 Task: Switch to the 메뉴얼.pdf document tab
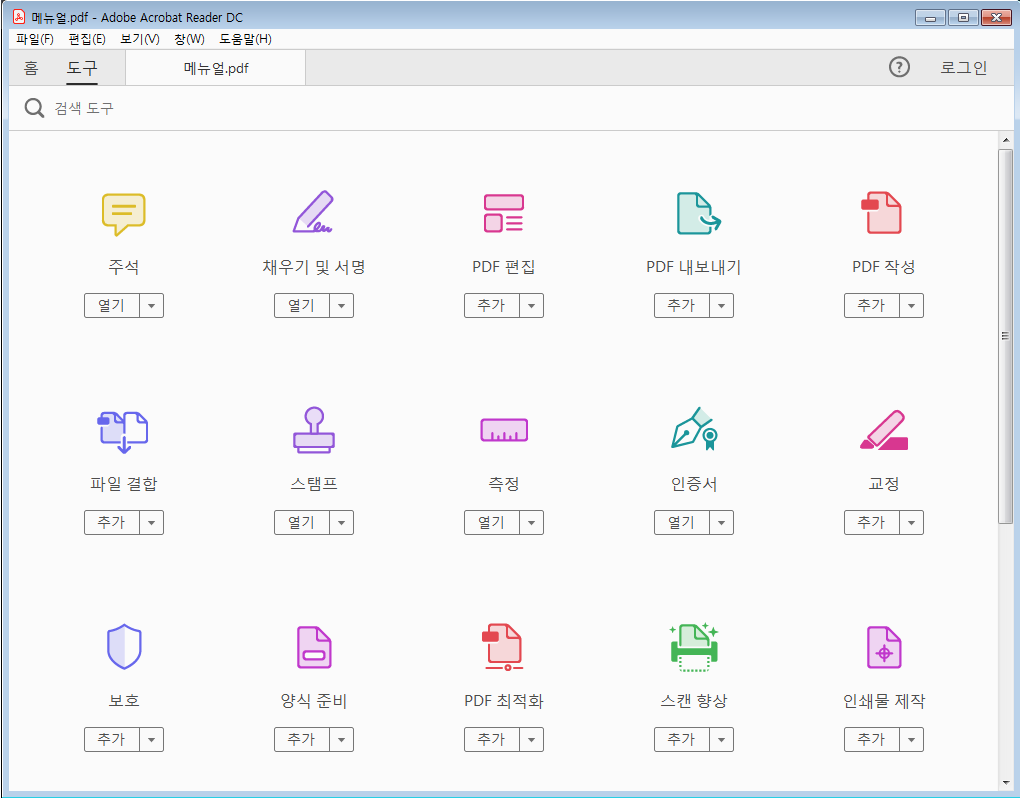point(215,68)
